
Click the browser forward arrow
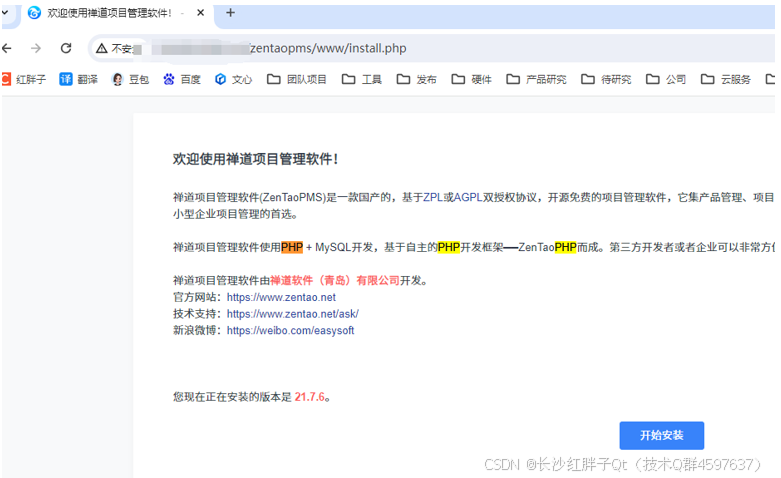[x=36, y=48]
